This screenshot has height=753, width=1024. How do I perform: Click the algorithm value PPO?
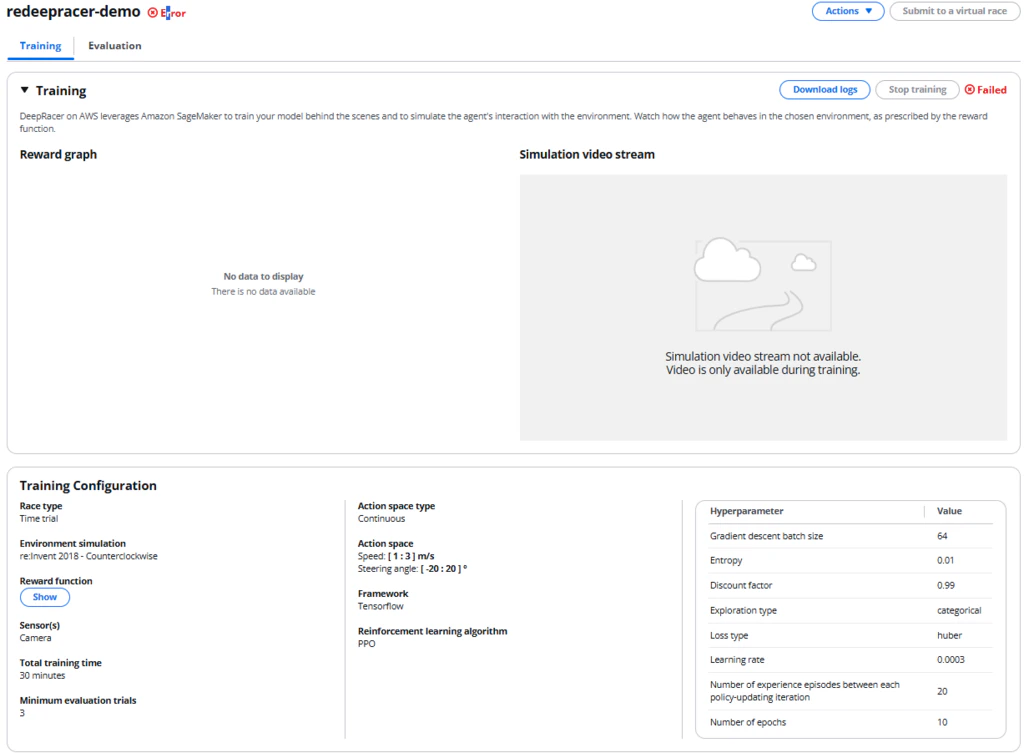pos(366,644)
